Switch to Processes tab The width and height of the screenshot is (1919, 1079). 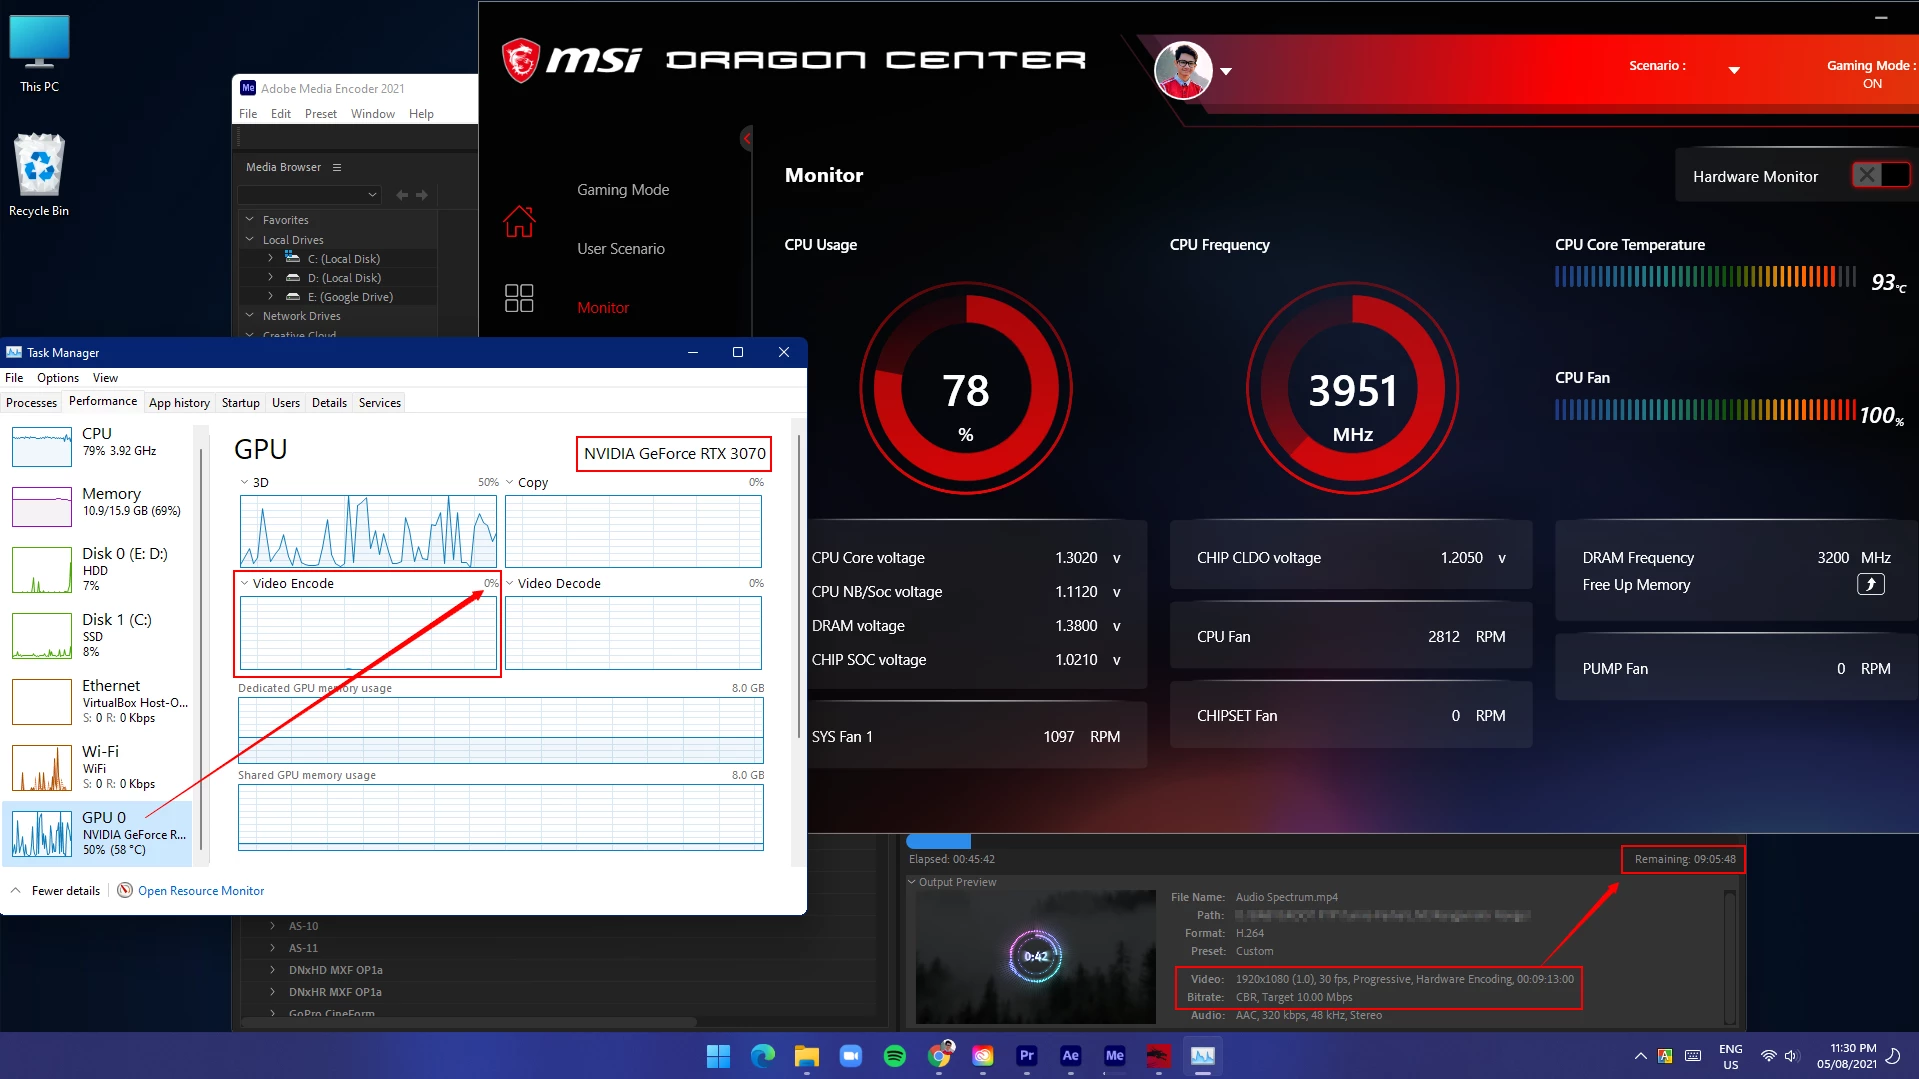[x=31, y=403]
